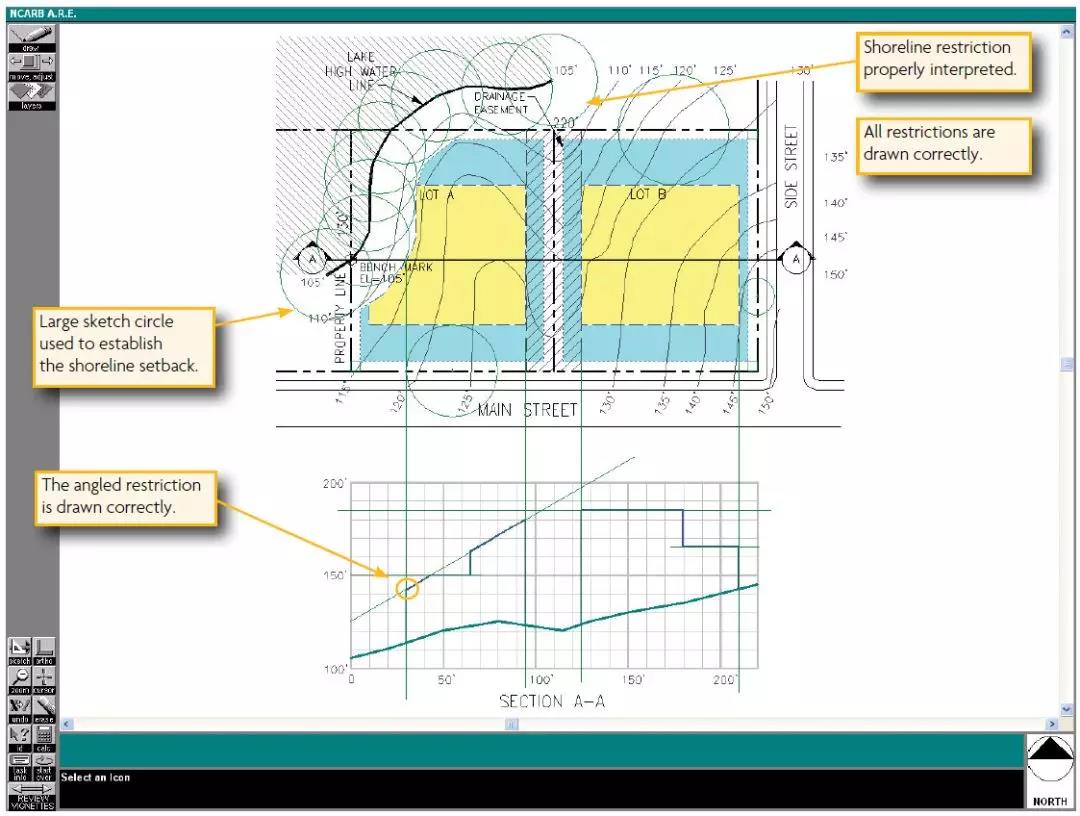Choose the sketch tool
This screenshot has width=1080, height=816.
click(19, 650)
